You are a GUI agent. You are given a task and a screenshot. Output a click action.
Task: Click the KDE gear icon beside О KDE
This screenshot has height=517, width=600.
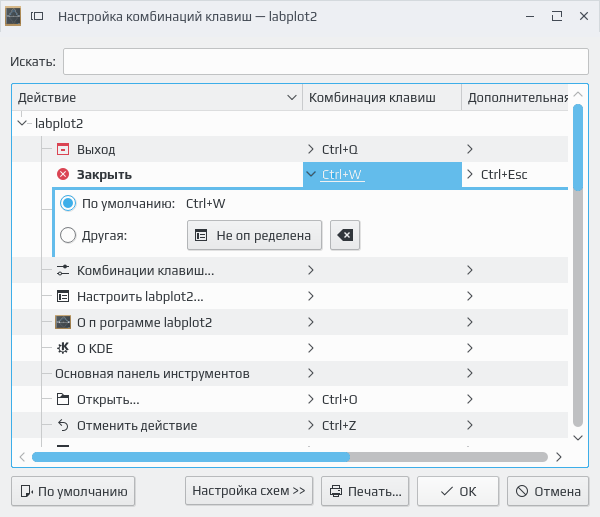(63, 348)
